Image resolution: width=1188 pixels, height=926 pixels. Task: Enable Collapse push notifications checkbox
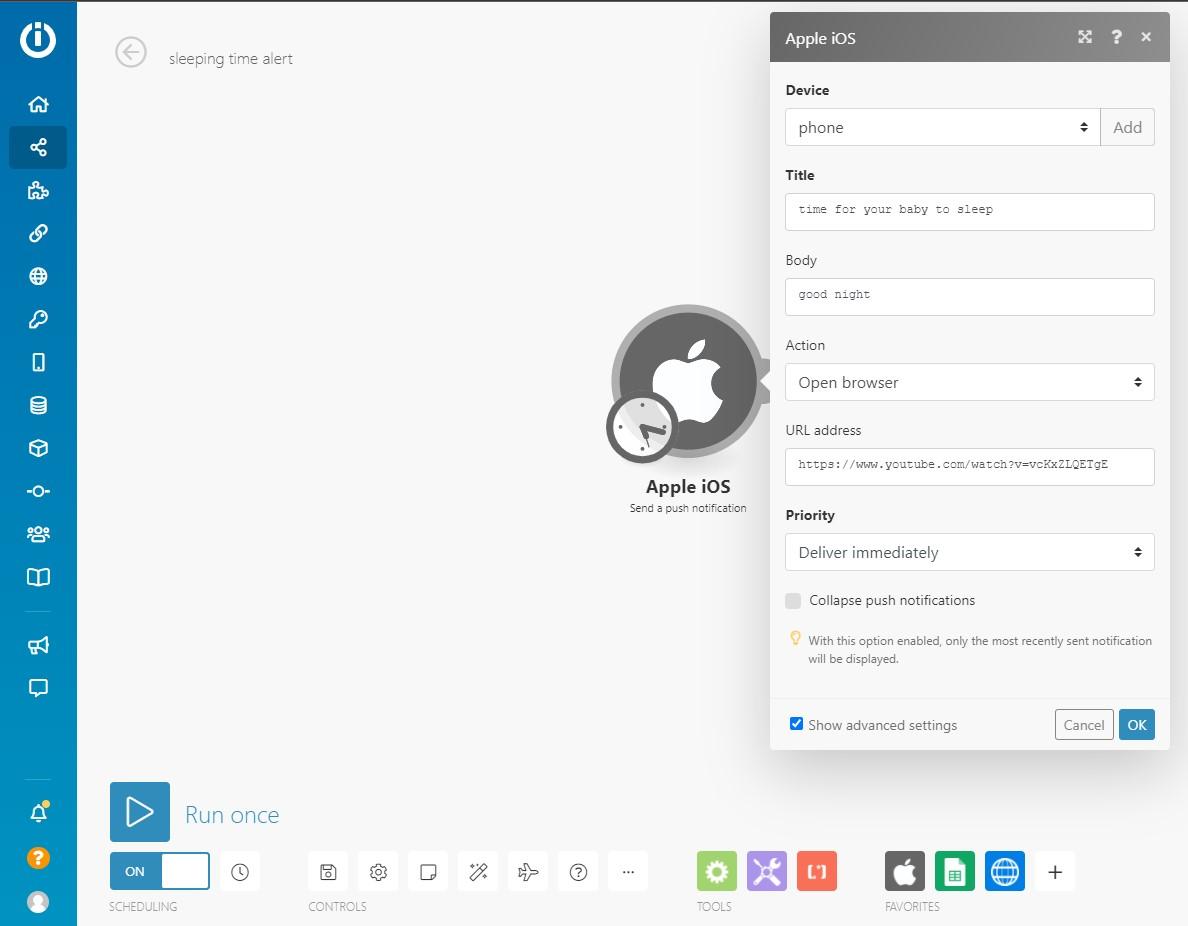coord(793,601)
